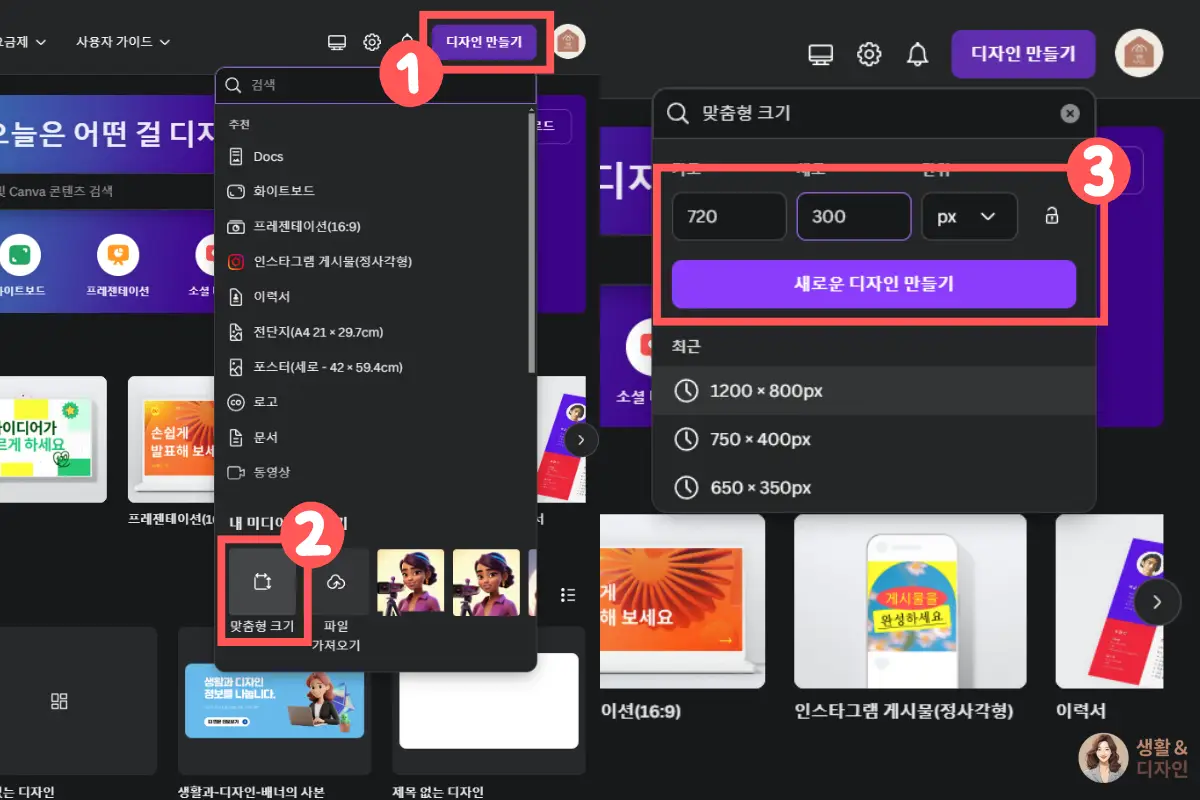Switch to list view beside 내 미디어
1200x800 pixels.
(568, 594)
